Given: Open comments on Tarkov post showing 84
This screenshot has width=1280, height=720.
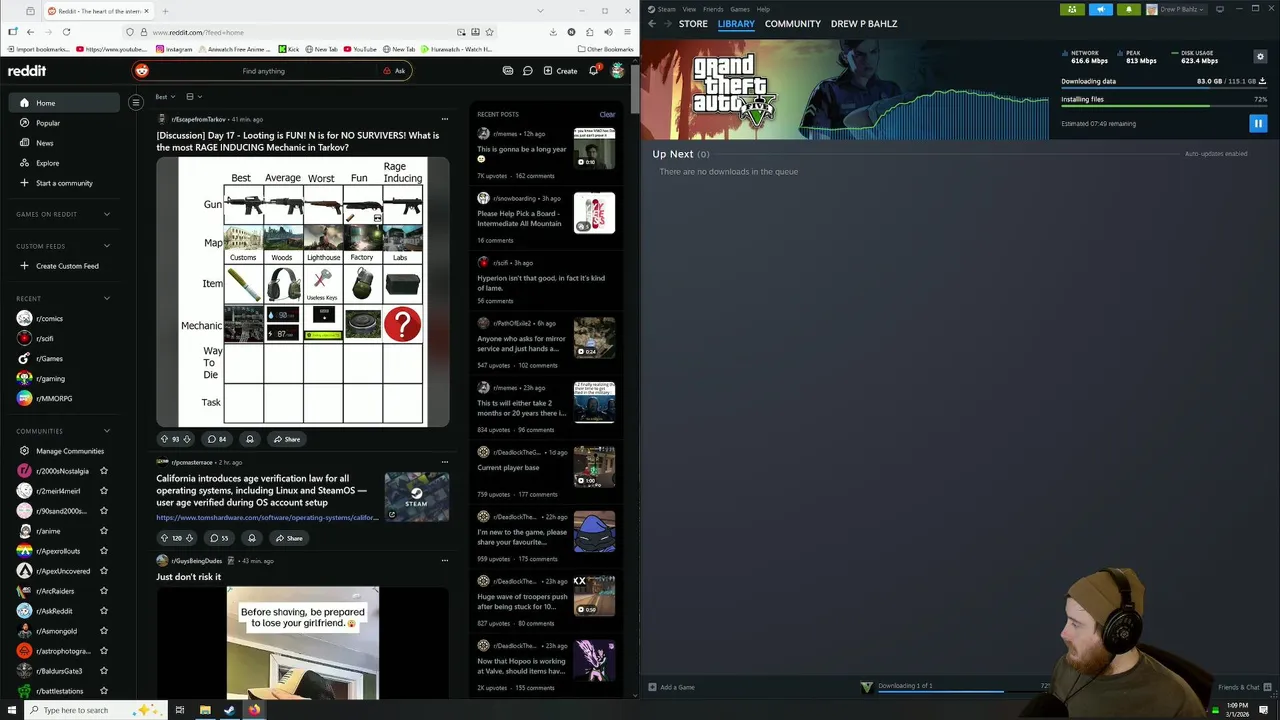Looking at the screenshot, I should pyautogui.click(x=216, y=439).
